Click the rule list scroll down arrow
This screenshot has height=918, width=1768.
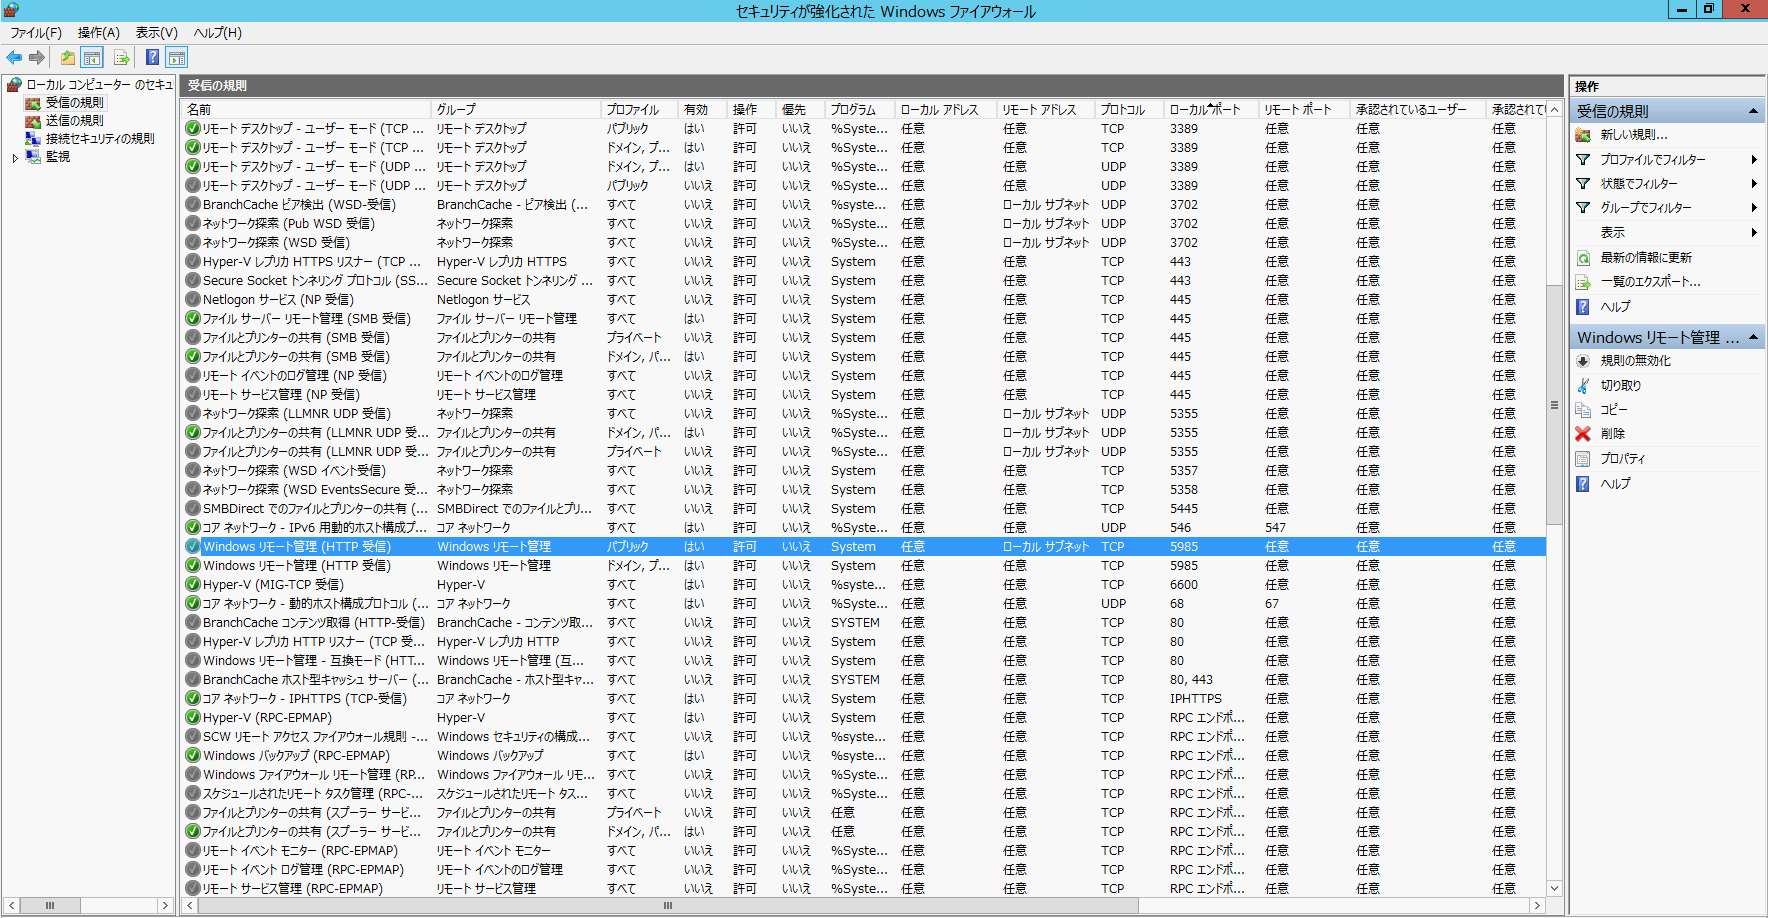[1554, 888]
